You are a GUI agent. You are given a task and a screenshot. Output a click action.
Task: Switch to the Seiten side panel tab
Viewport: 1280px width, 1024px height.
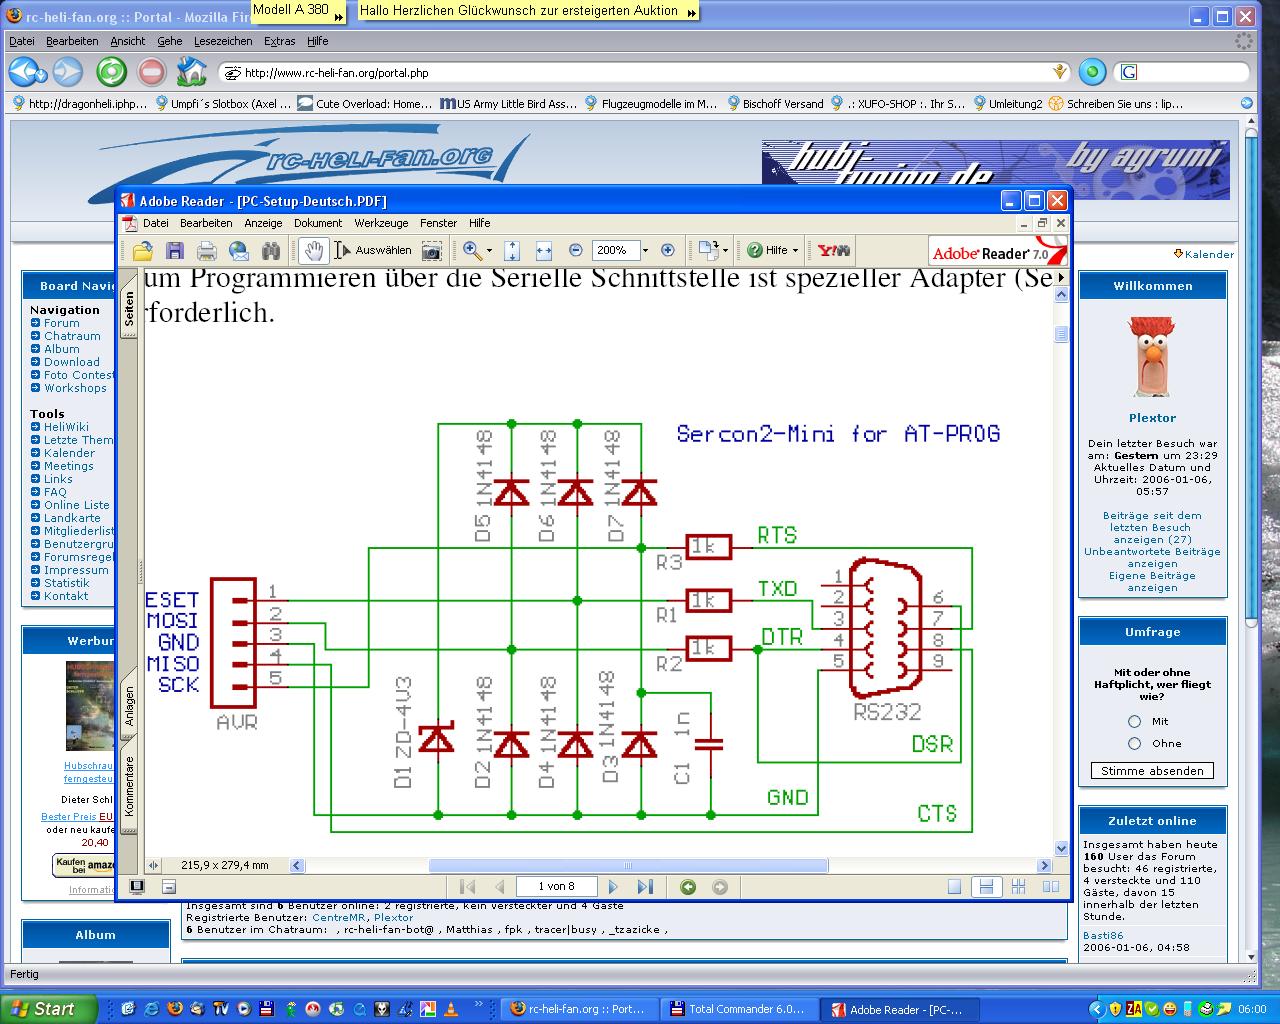(129, 309)
